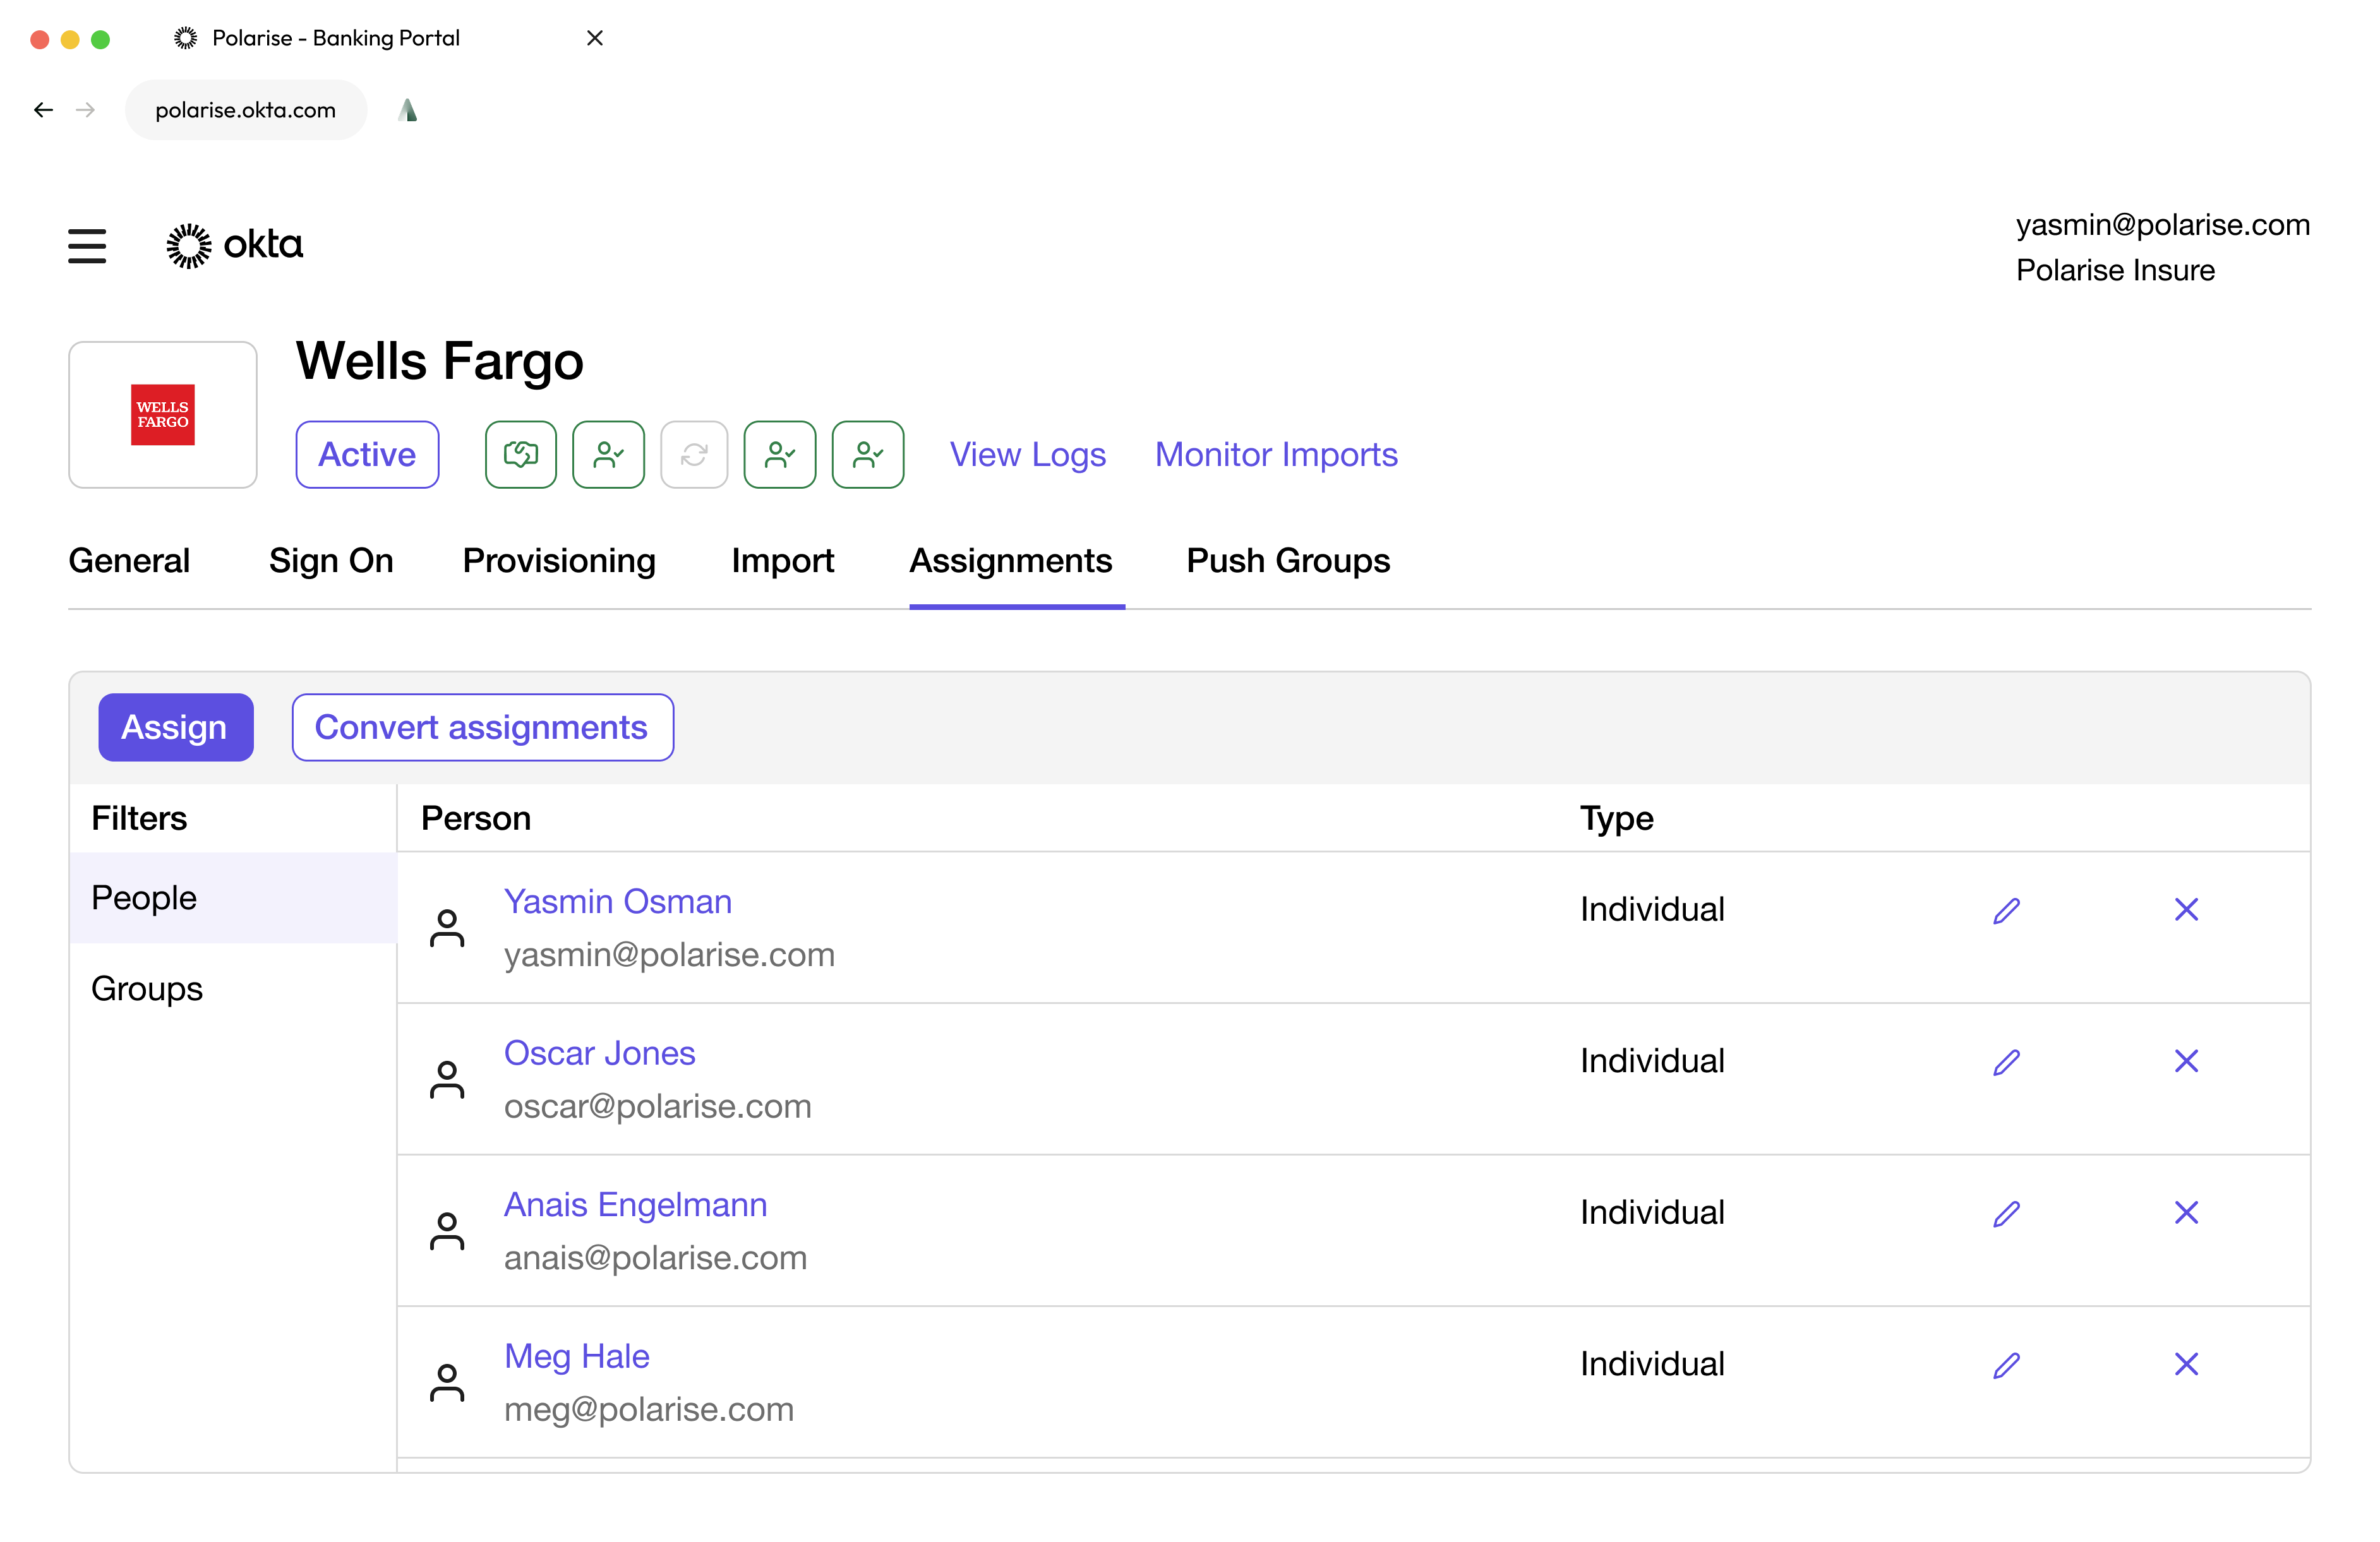Click the yasmin@polarise.com account in the header

[x=2162, y=225]
